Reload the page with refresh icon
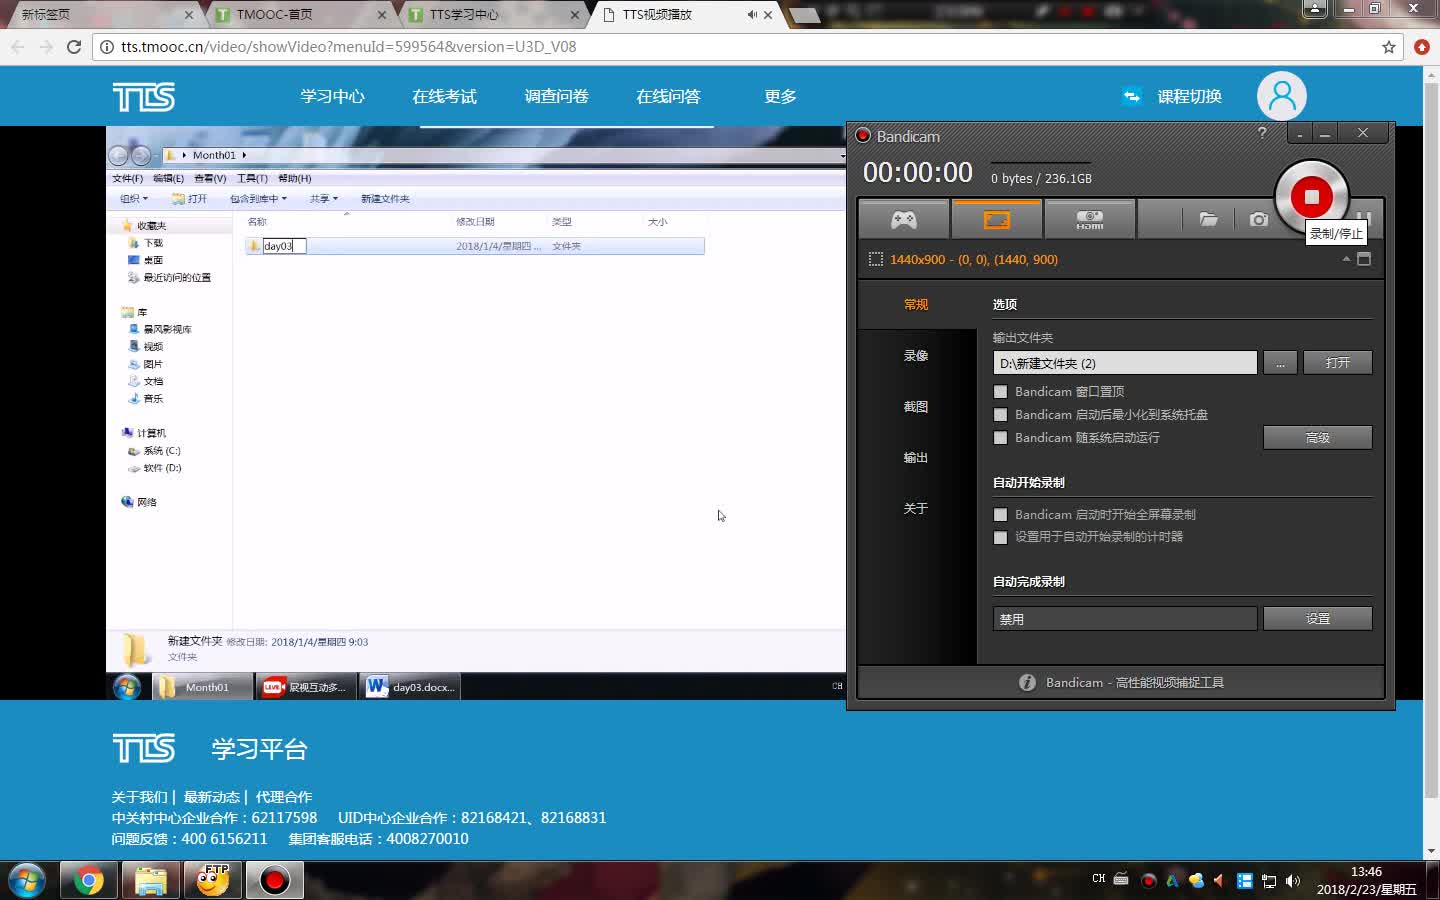The height and width of the screenshot is (900, 1440). point(74,47)
